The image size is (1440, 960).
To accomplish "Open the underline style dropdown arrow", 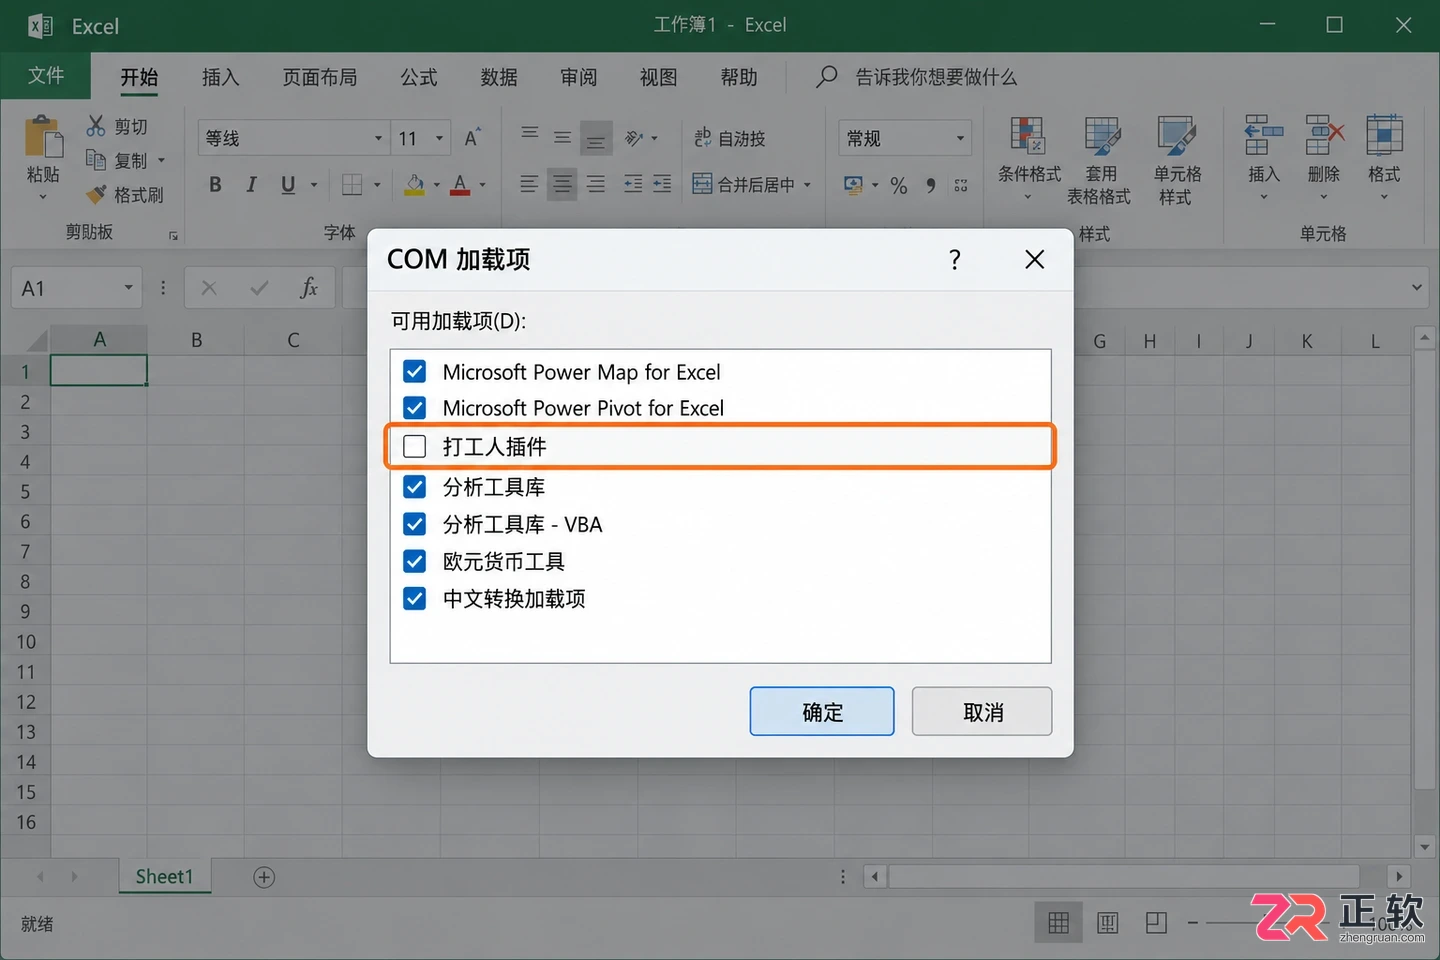I will (313, 185).
